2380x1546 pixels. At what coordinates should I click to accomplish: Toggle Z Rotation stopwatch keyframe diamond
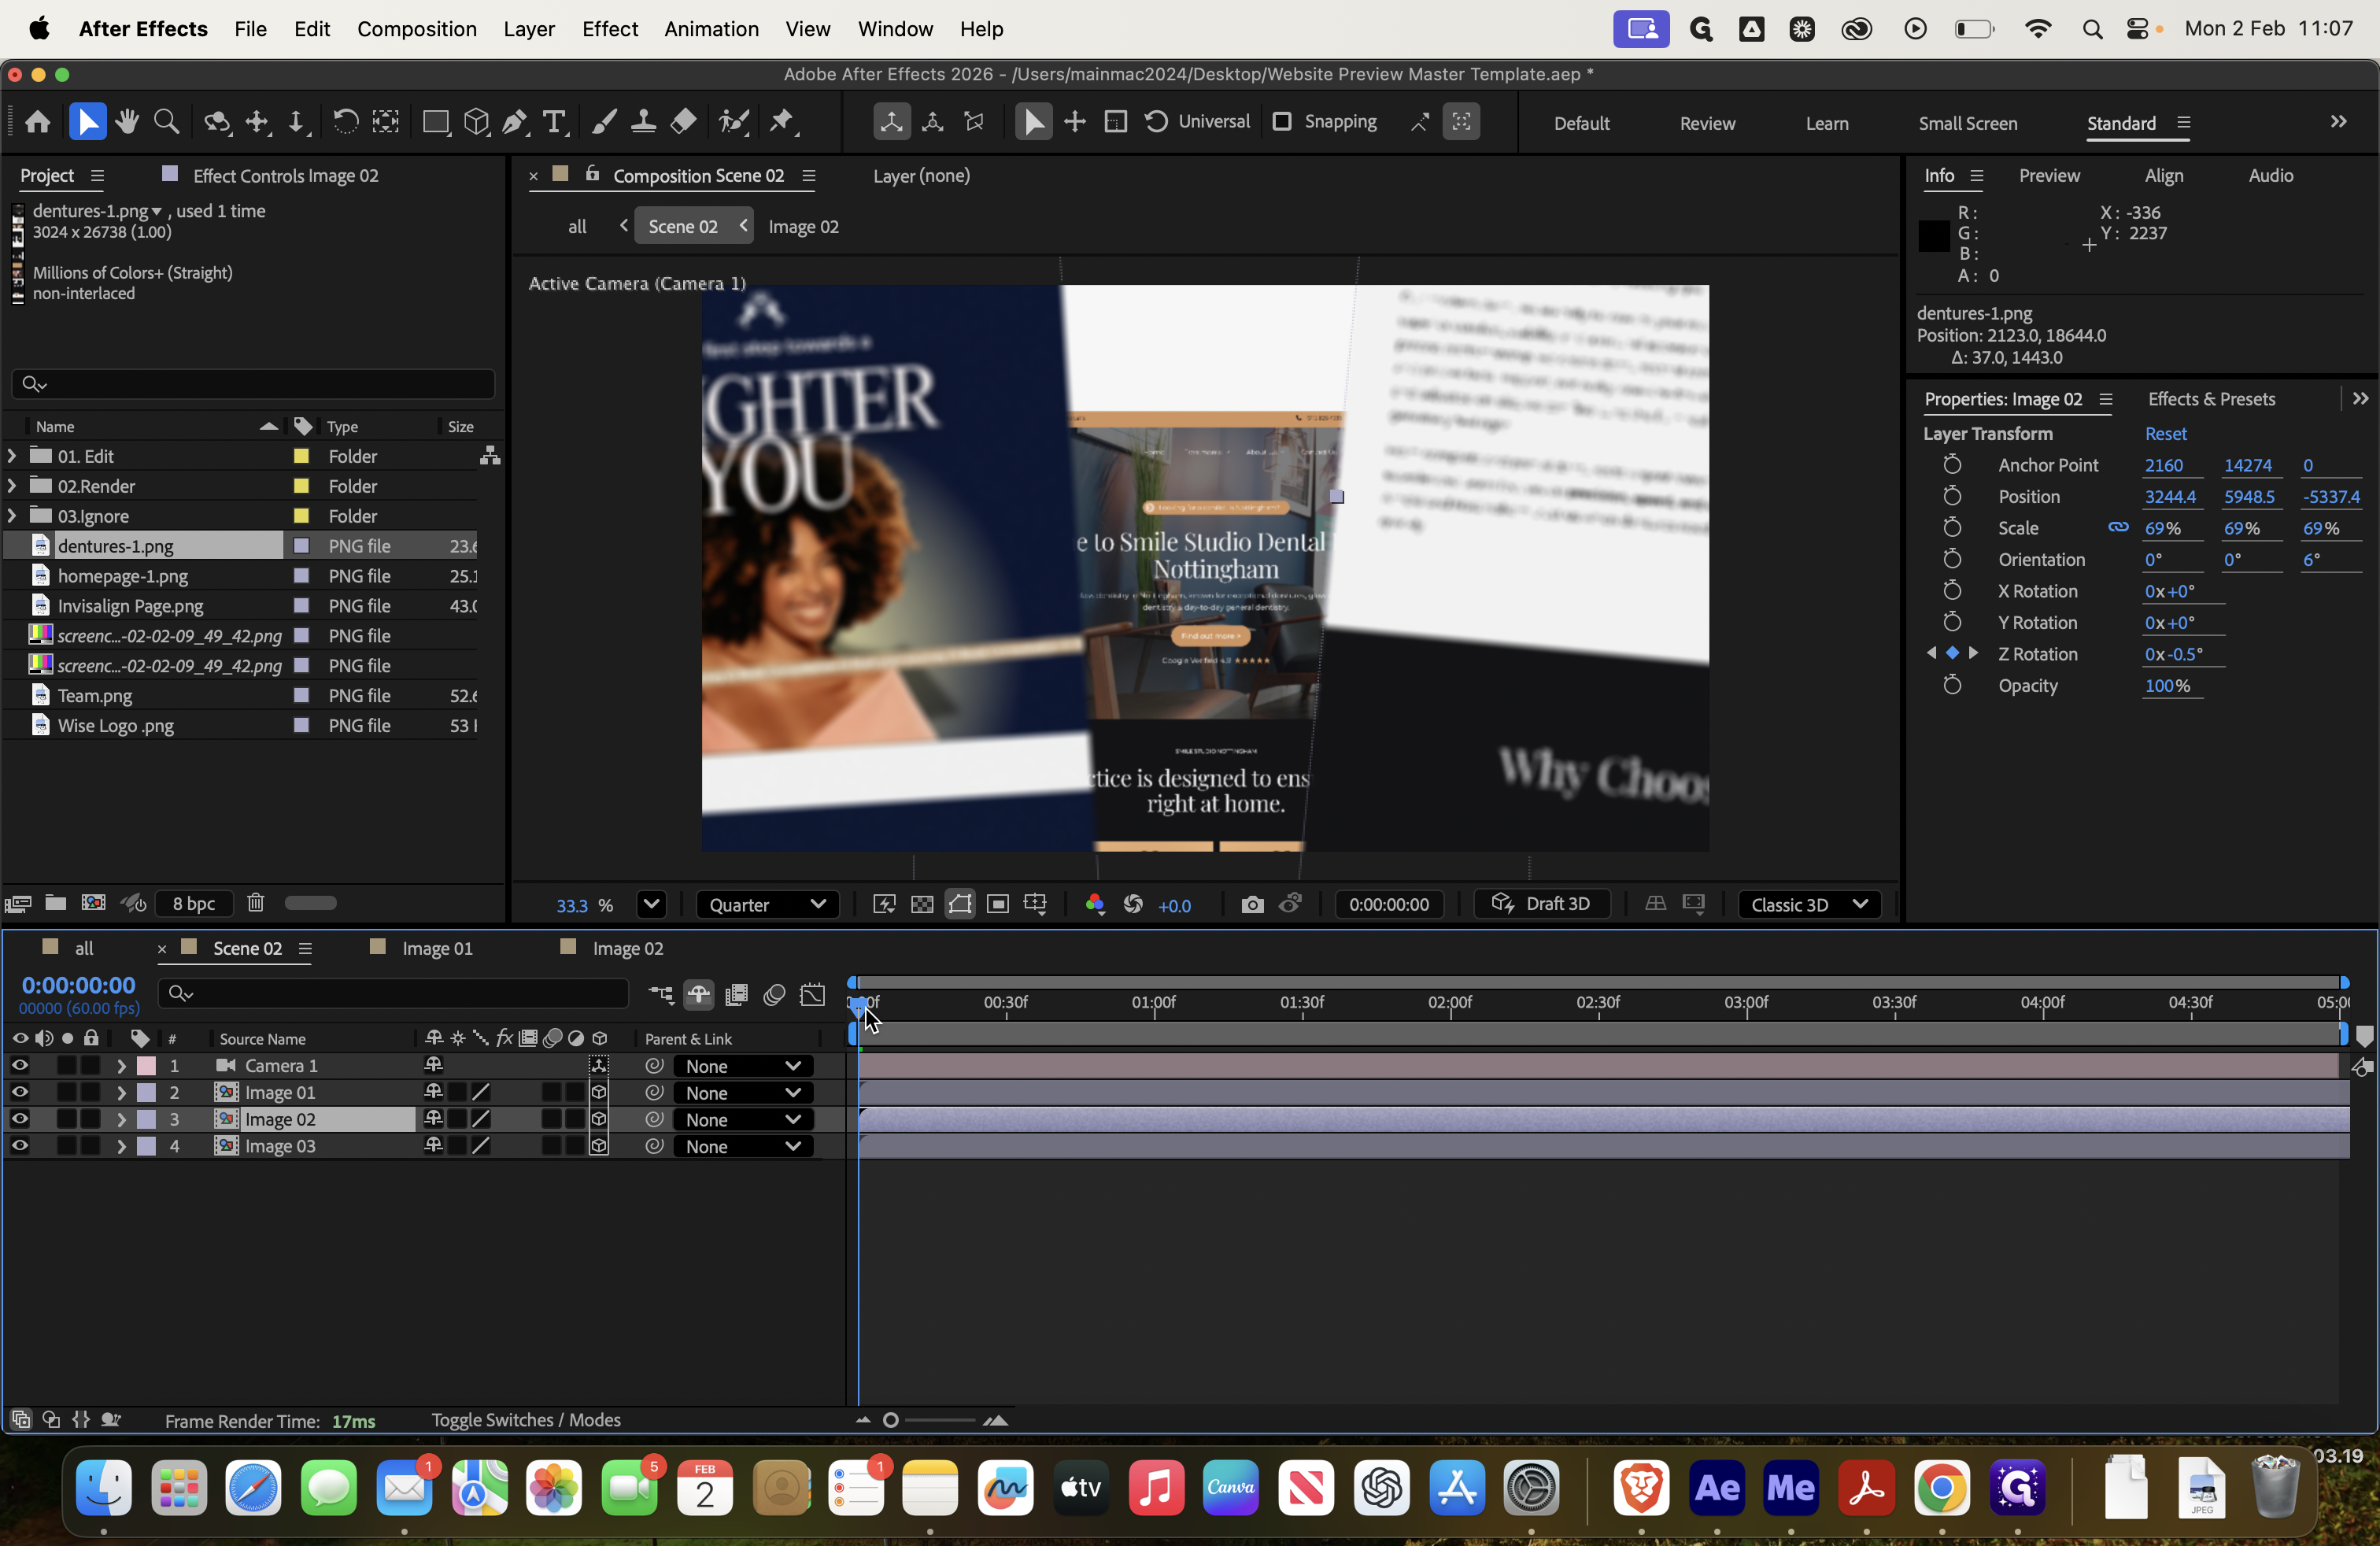(1951, 653)
